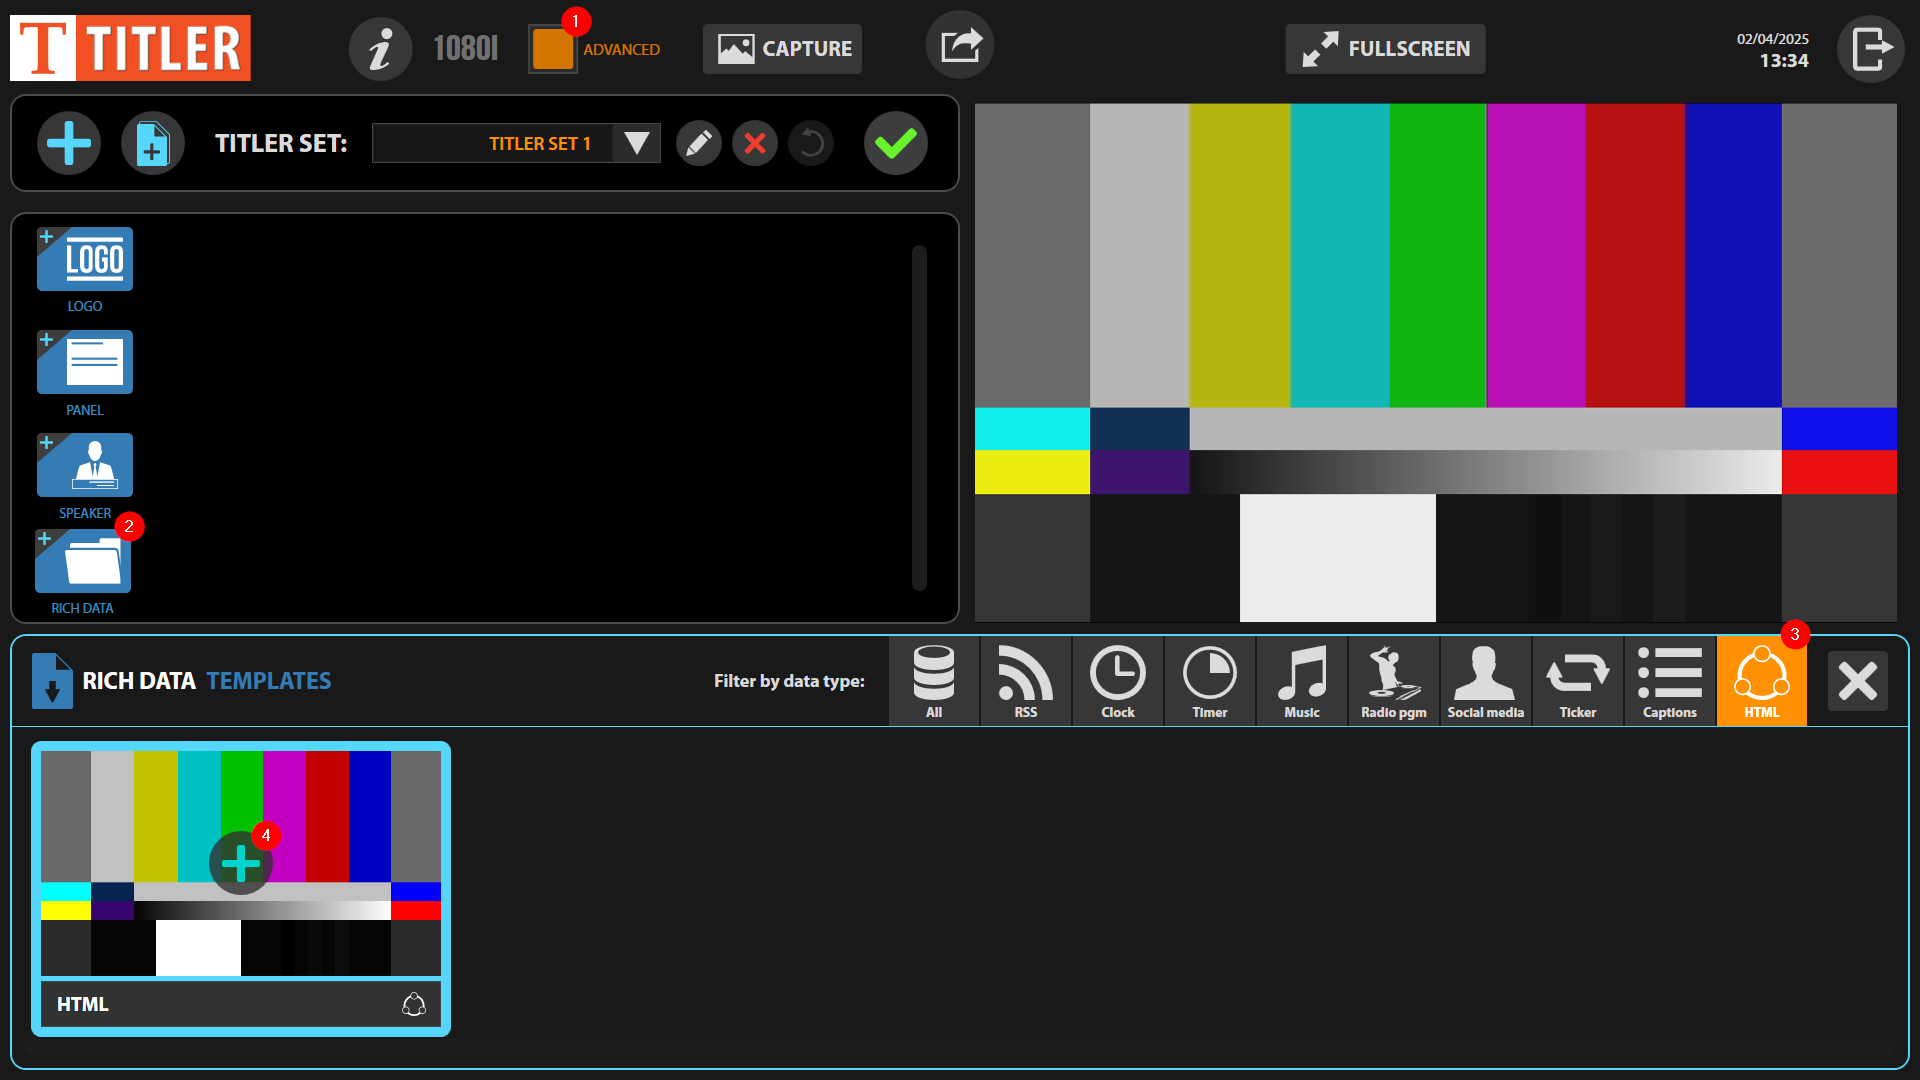This screenshot has height=1080, width=1920.
Task: Open the info button
Action: pos(380,48)
